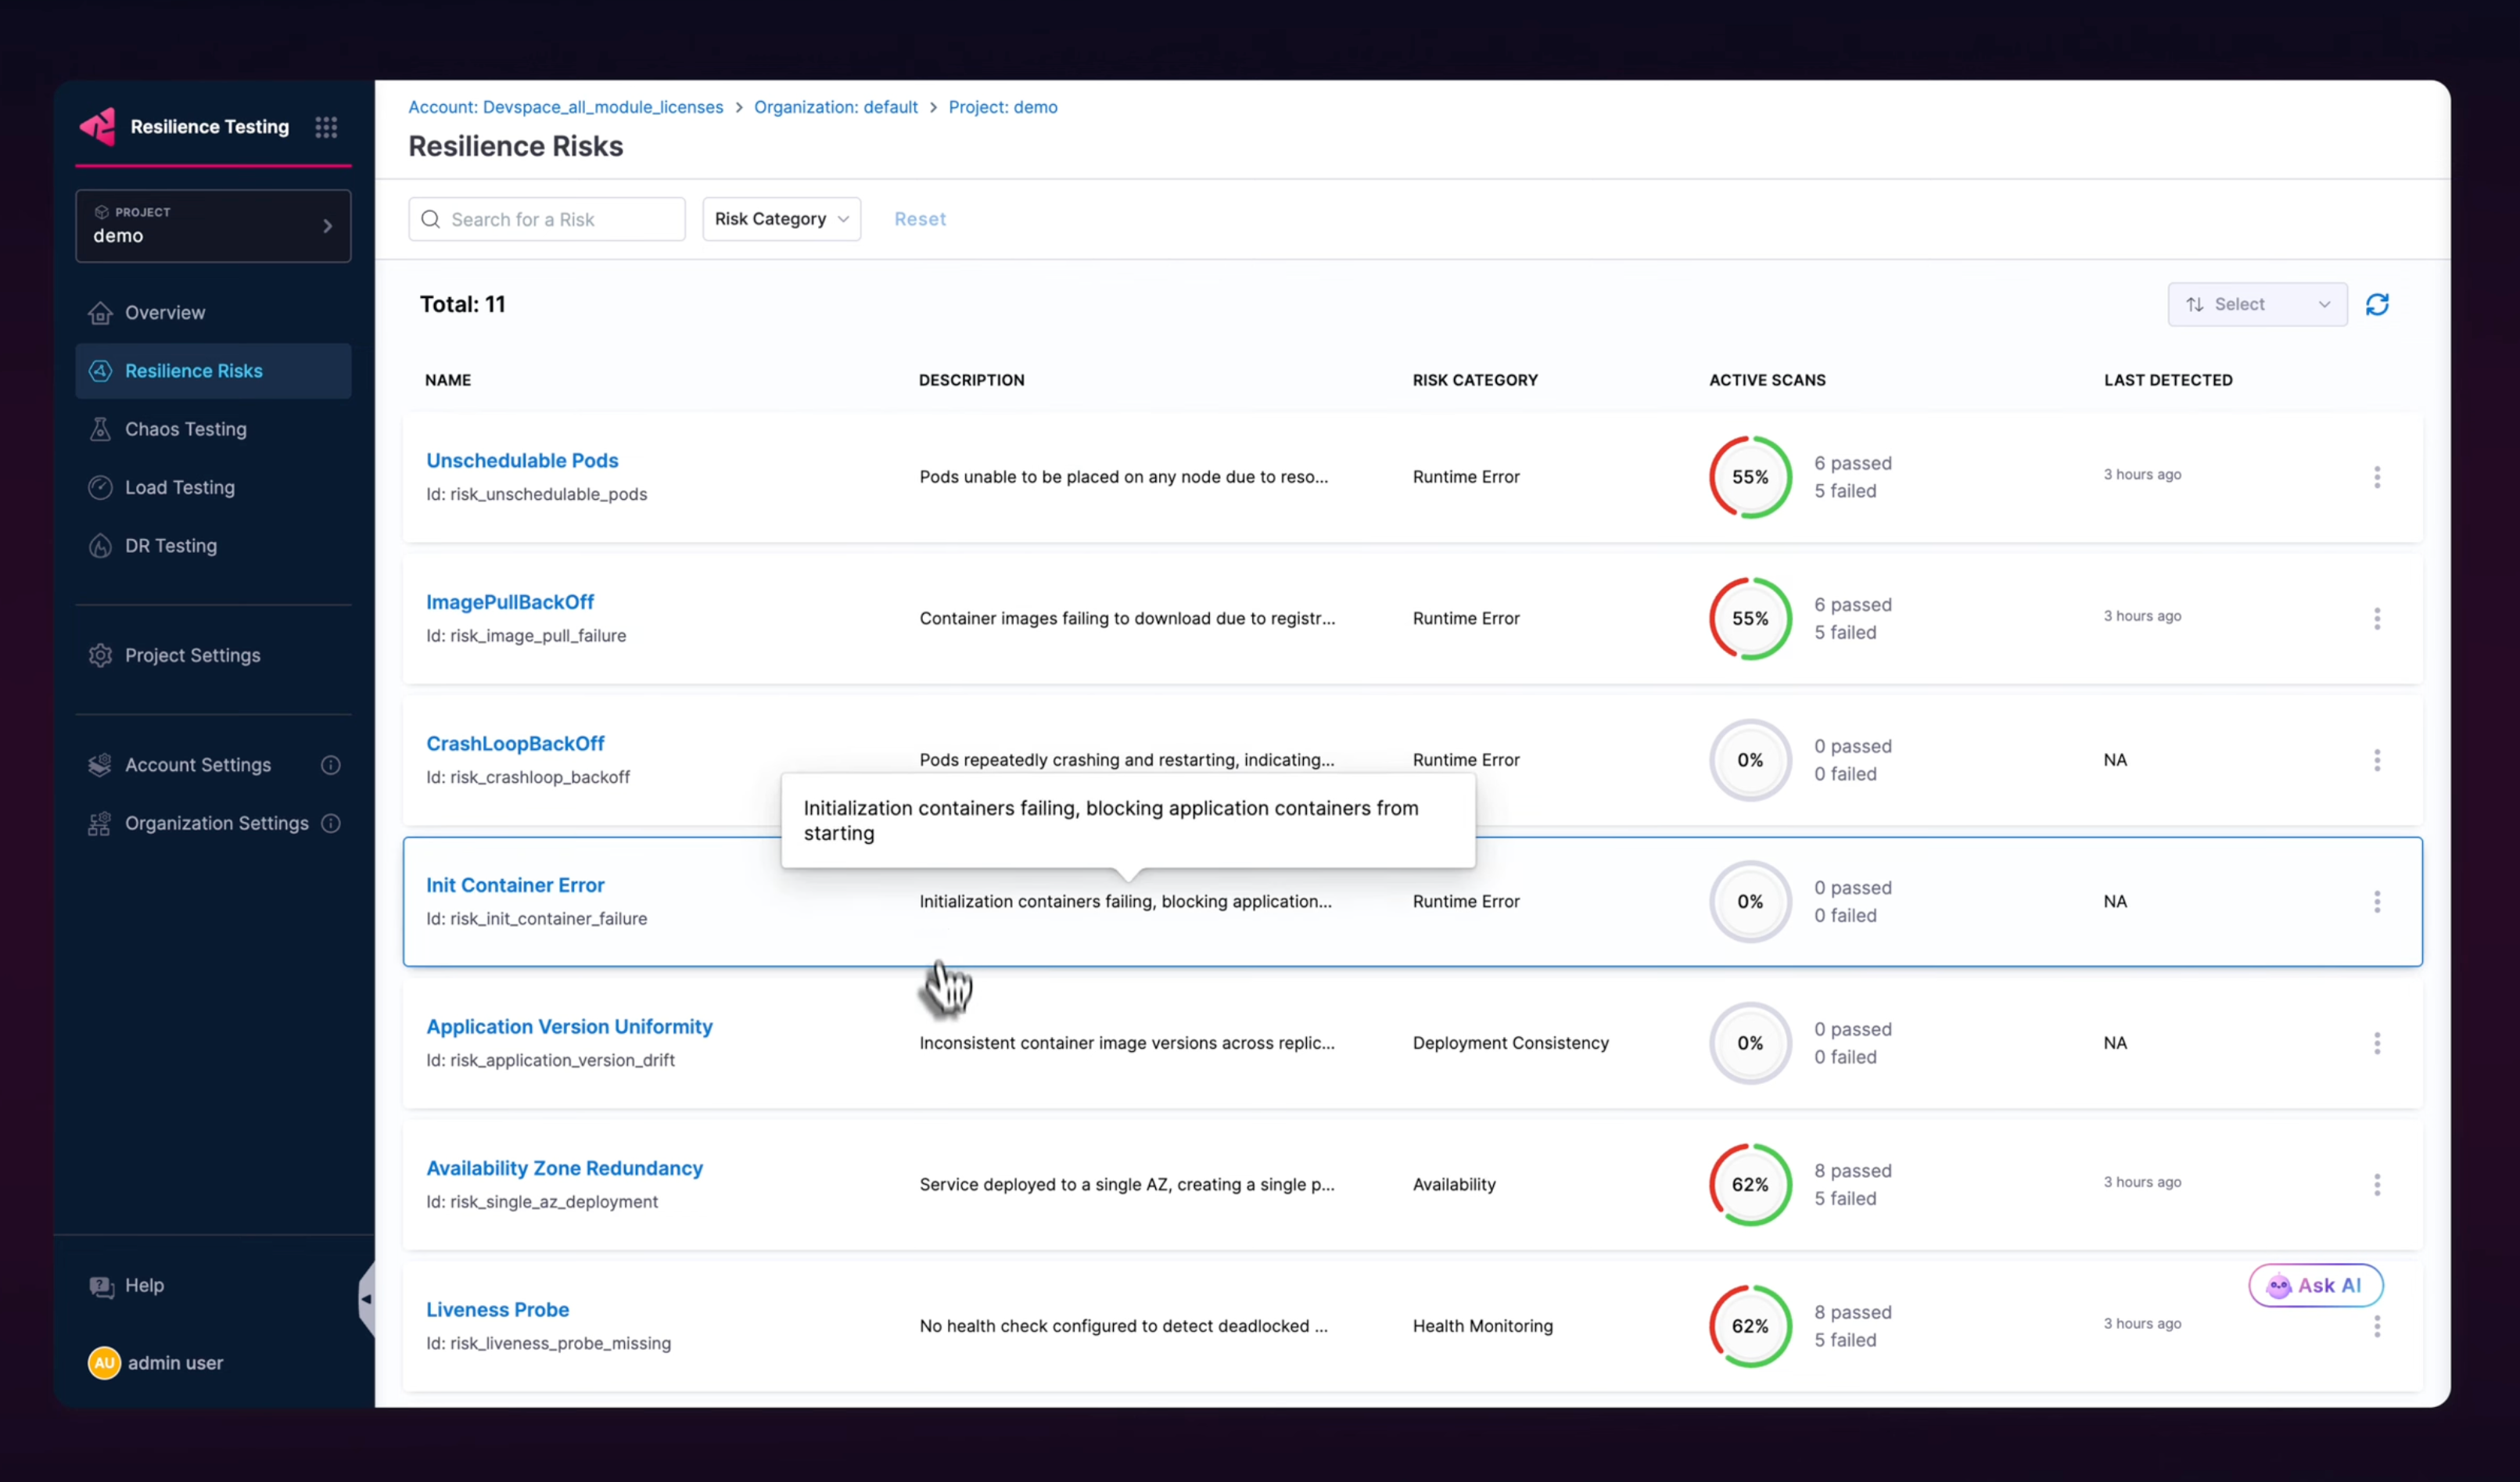Open options menu for ImagePullBackOff row
Viewport: 2520px width, 1482px height.
2377,618
